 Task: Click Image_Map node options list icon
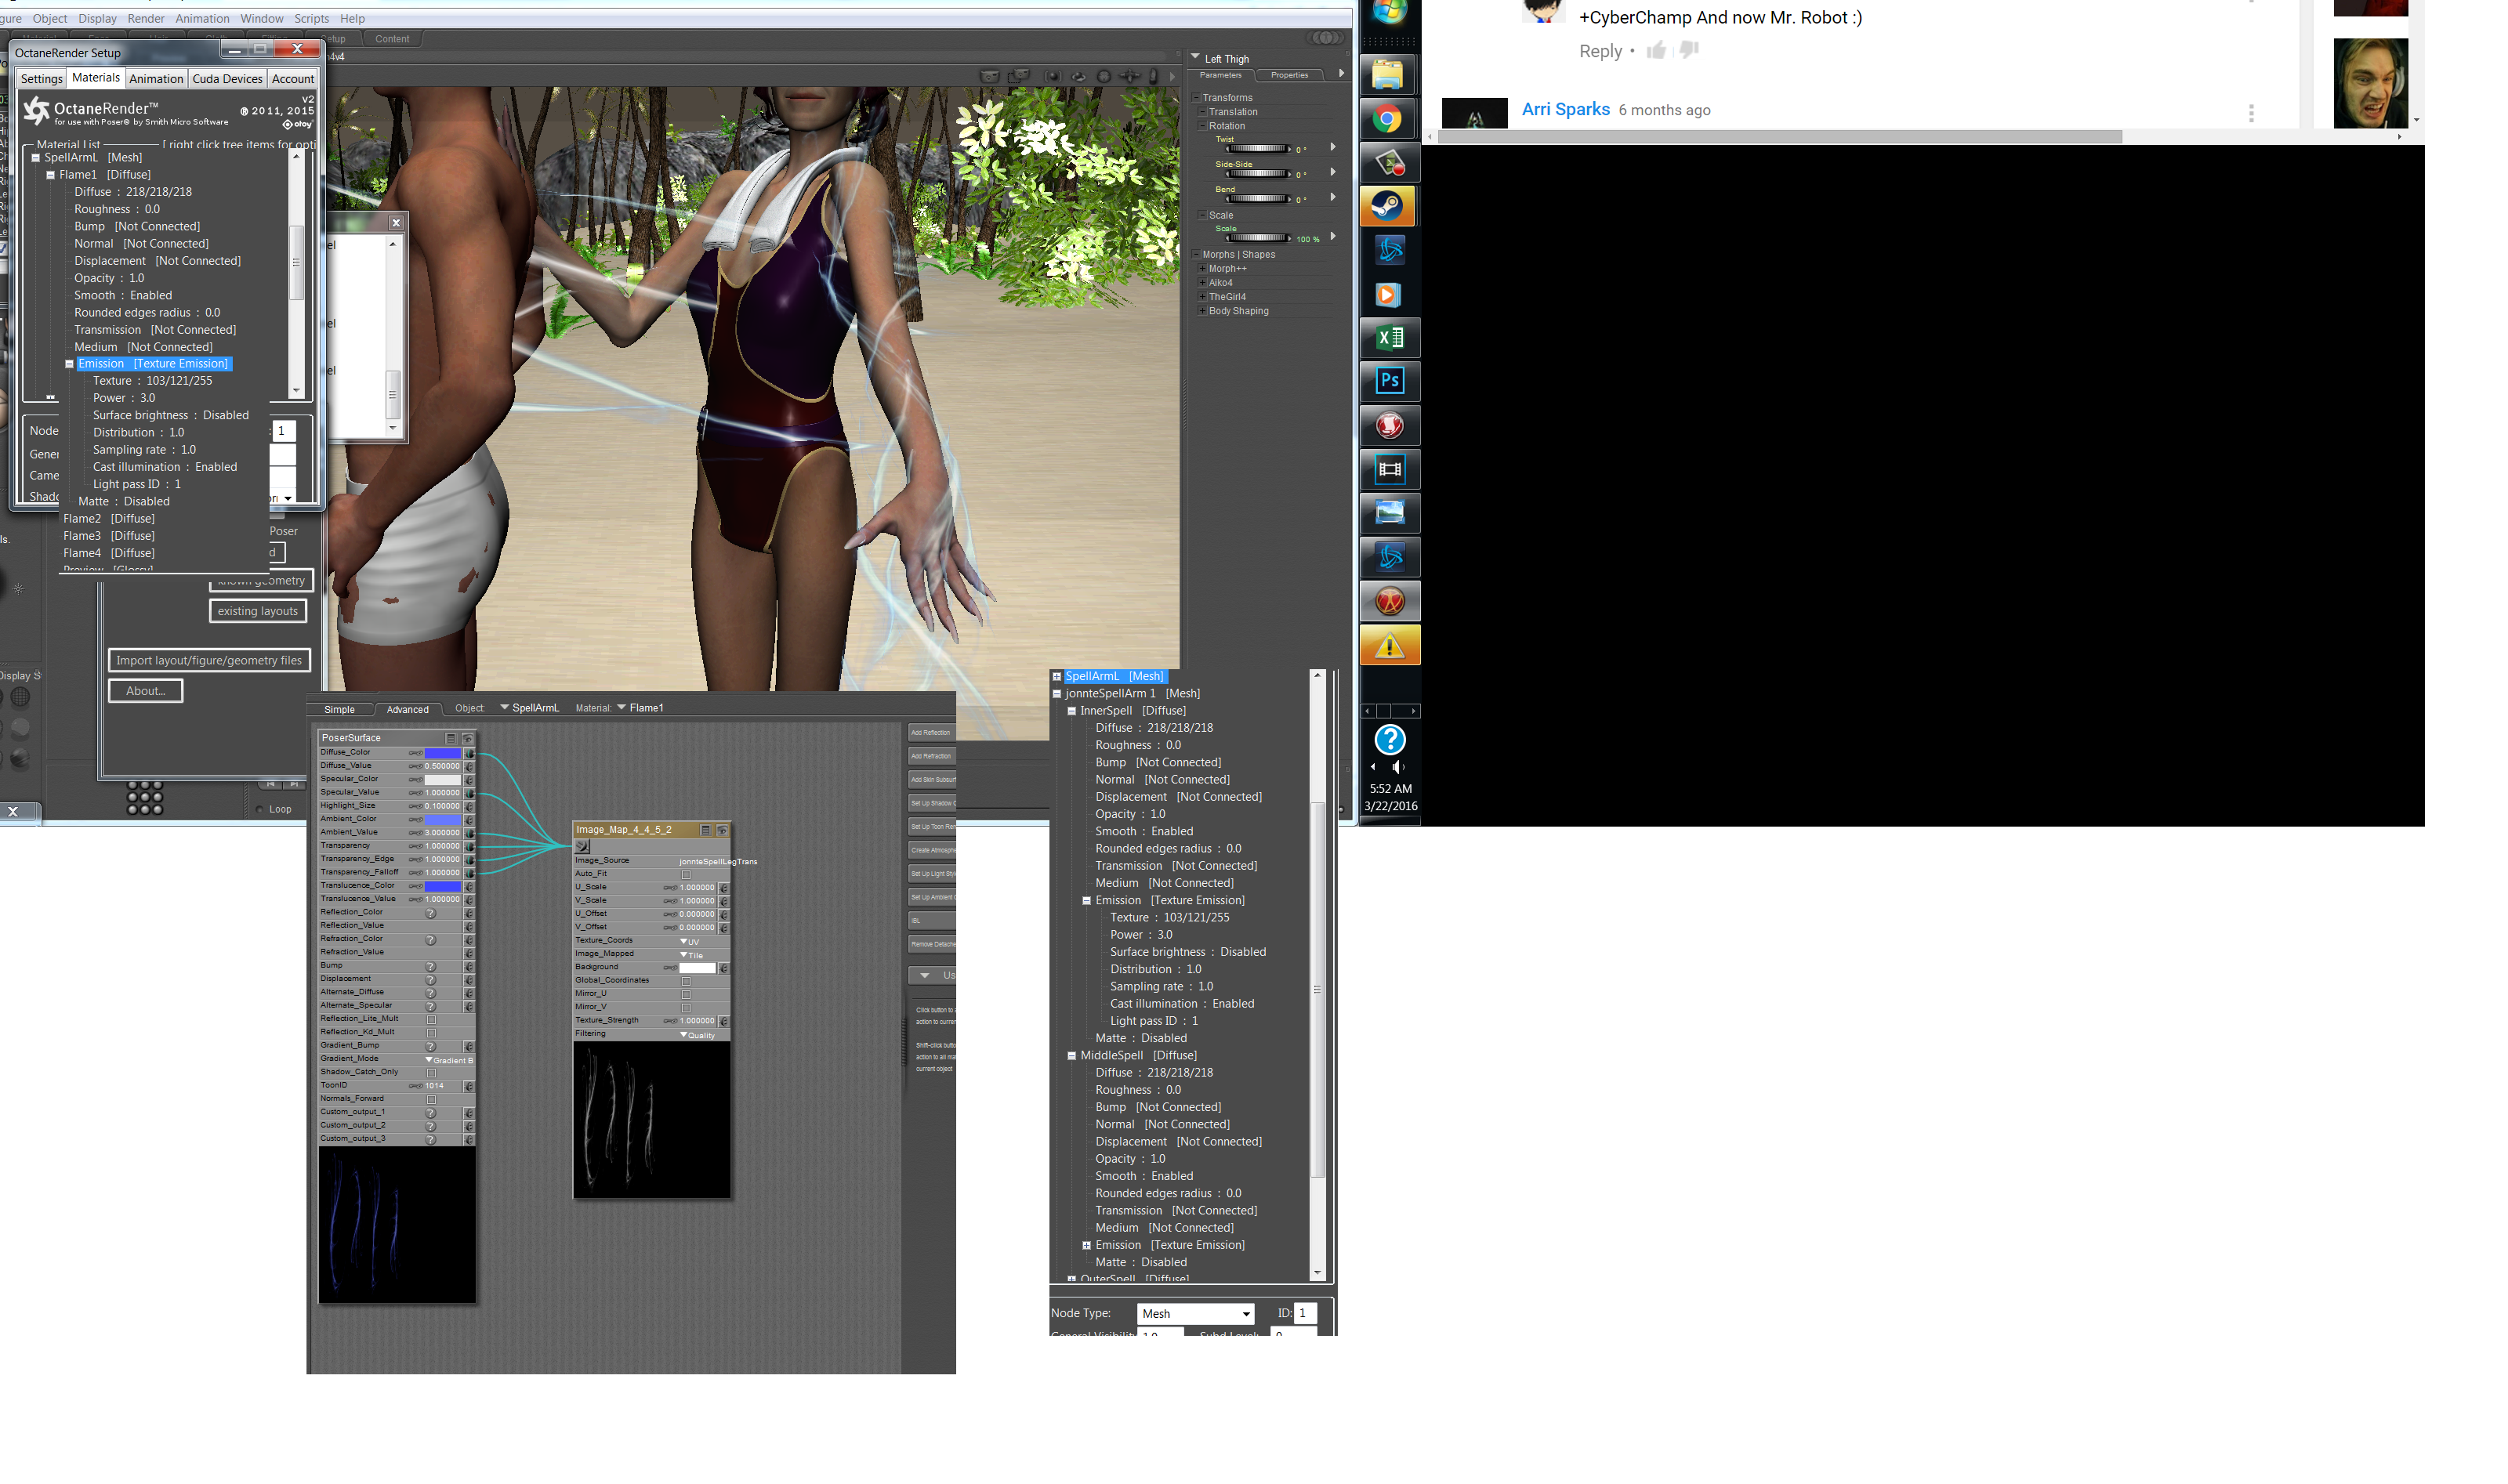coord(705,830)
